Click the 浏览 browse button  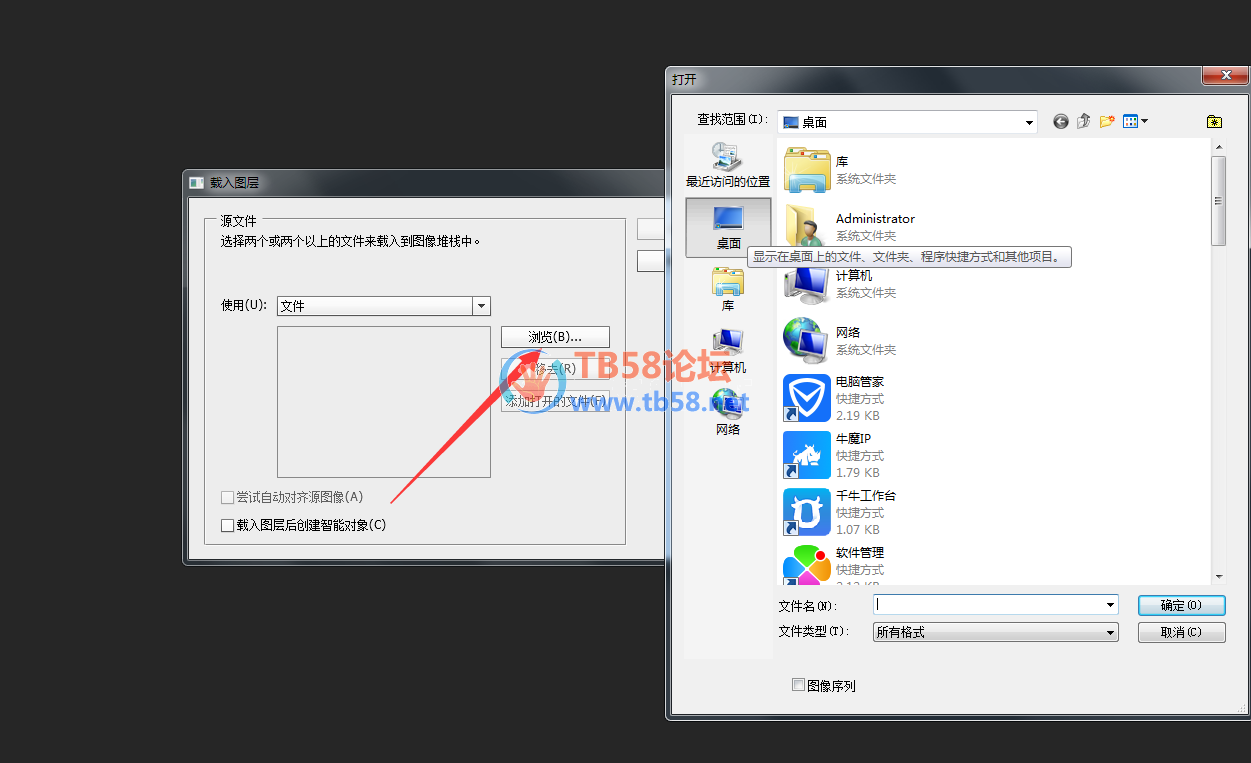pyautogui.click(x=555, y=337)
